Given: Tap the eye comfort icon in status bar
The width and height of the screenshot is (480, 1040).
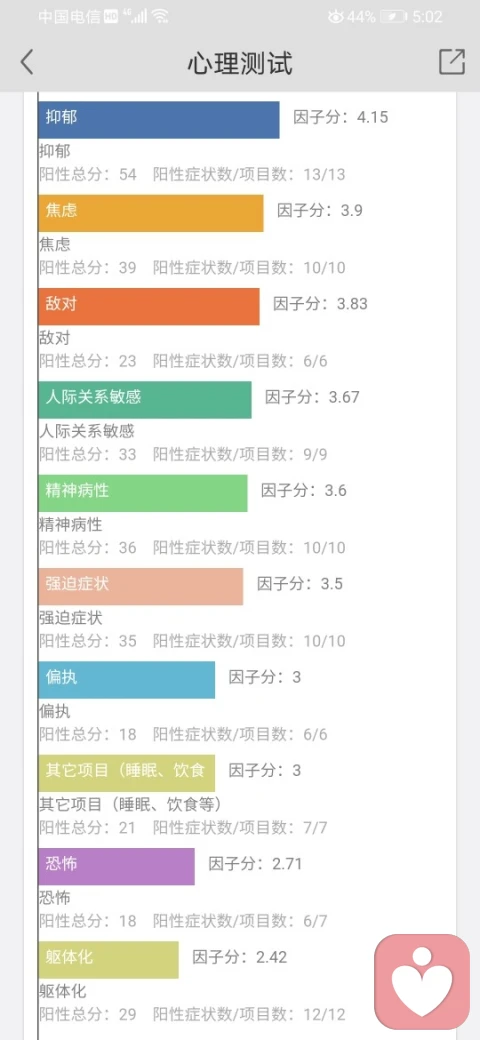Looking at the screenshot, I should click(336, 17).
